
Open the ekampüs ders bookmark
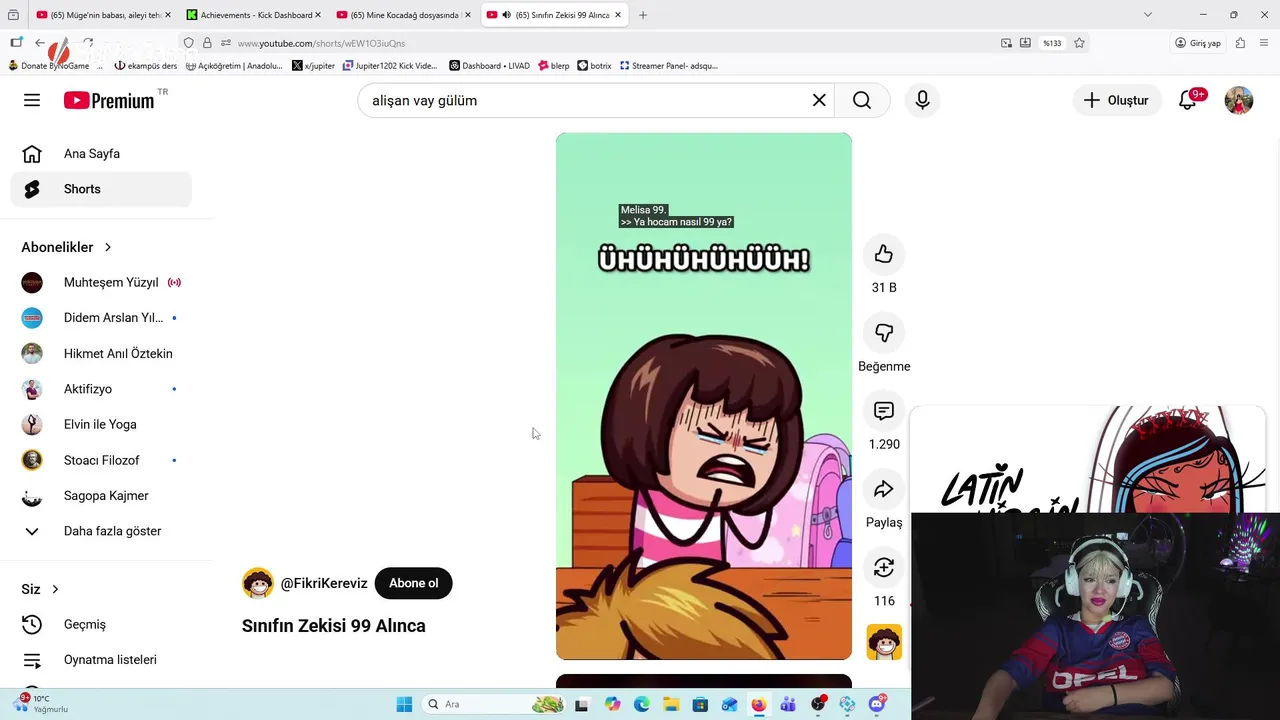point(146,66)
